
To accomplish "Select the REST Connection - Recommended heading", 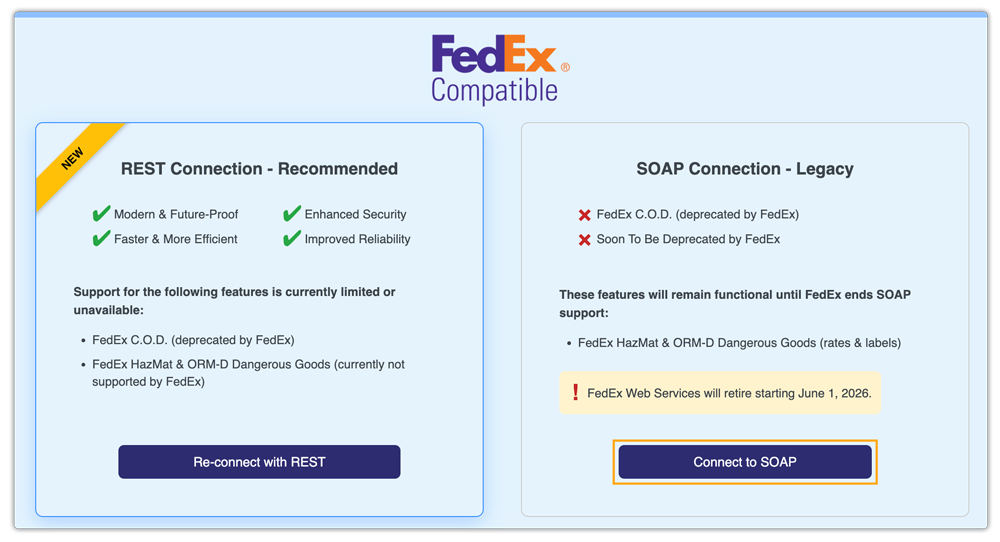I will [259, 169].
